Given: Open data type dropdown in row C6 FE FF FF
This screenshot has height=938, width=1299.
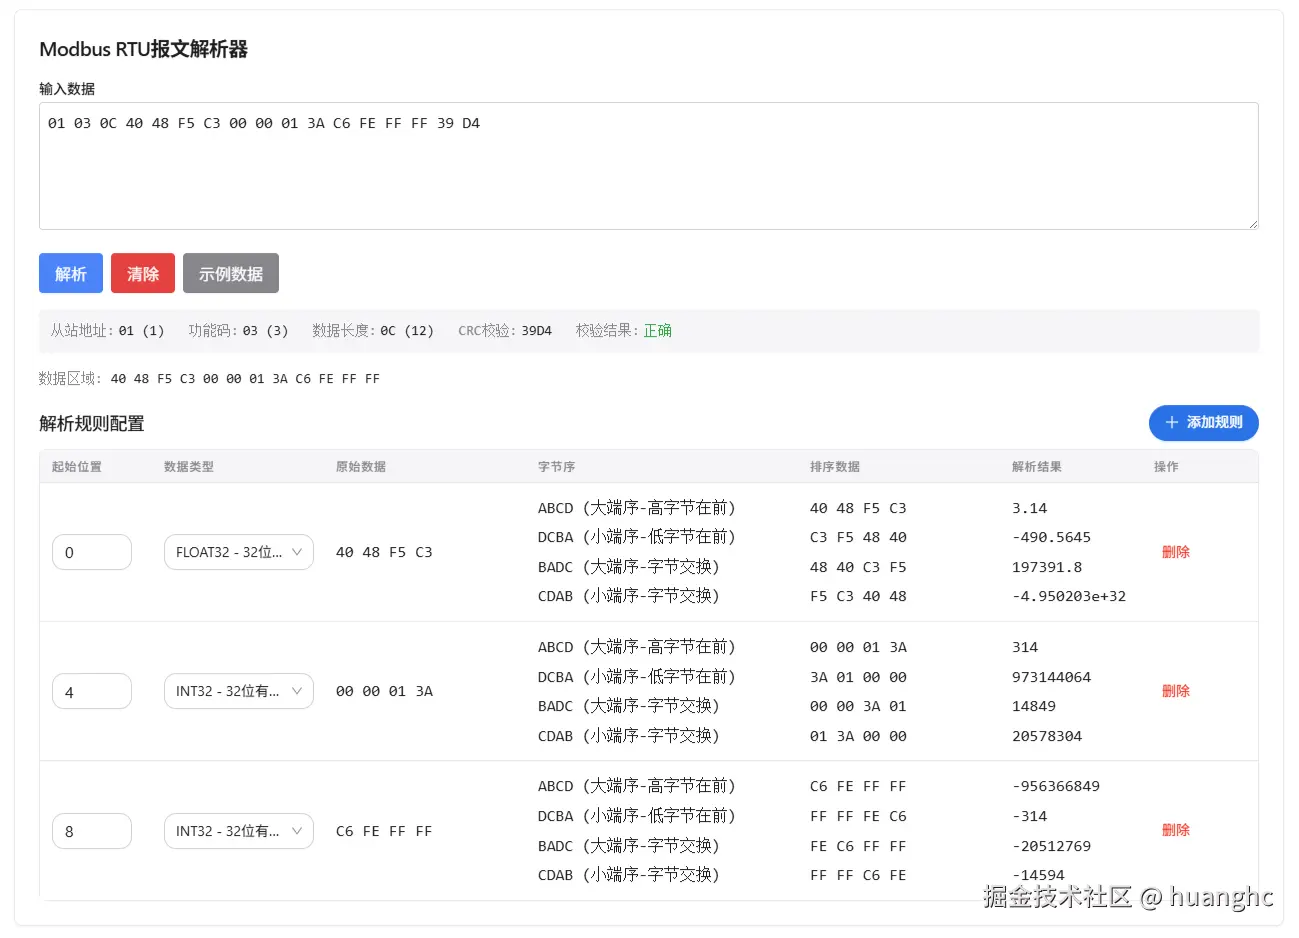Looking at the screenshot, I should [239, 831].
